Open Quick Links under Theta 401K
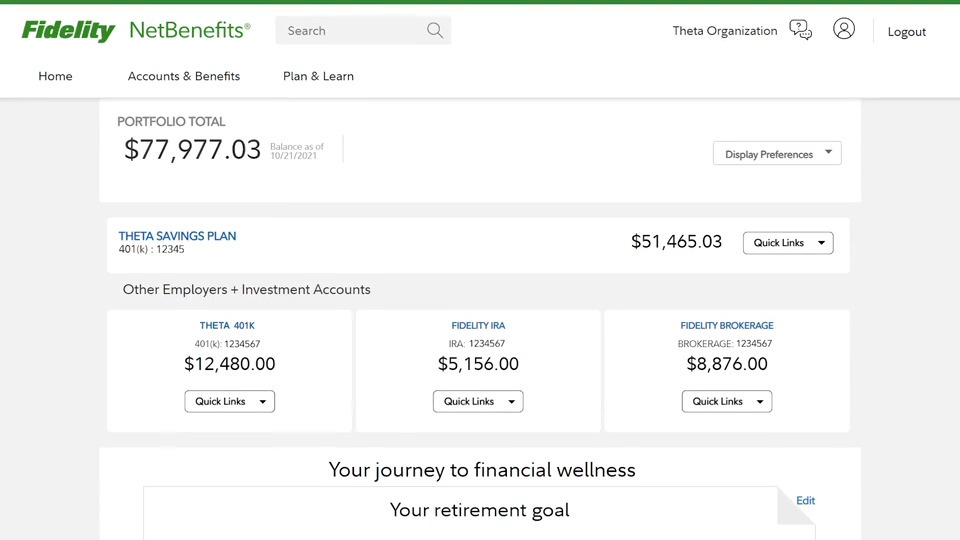This screenshot has height=540, width=960. tap(229, 401)
